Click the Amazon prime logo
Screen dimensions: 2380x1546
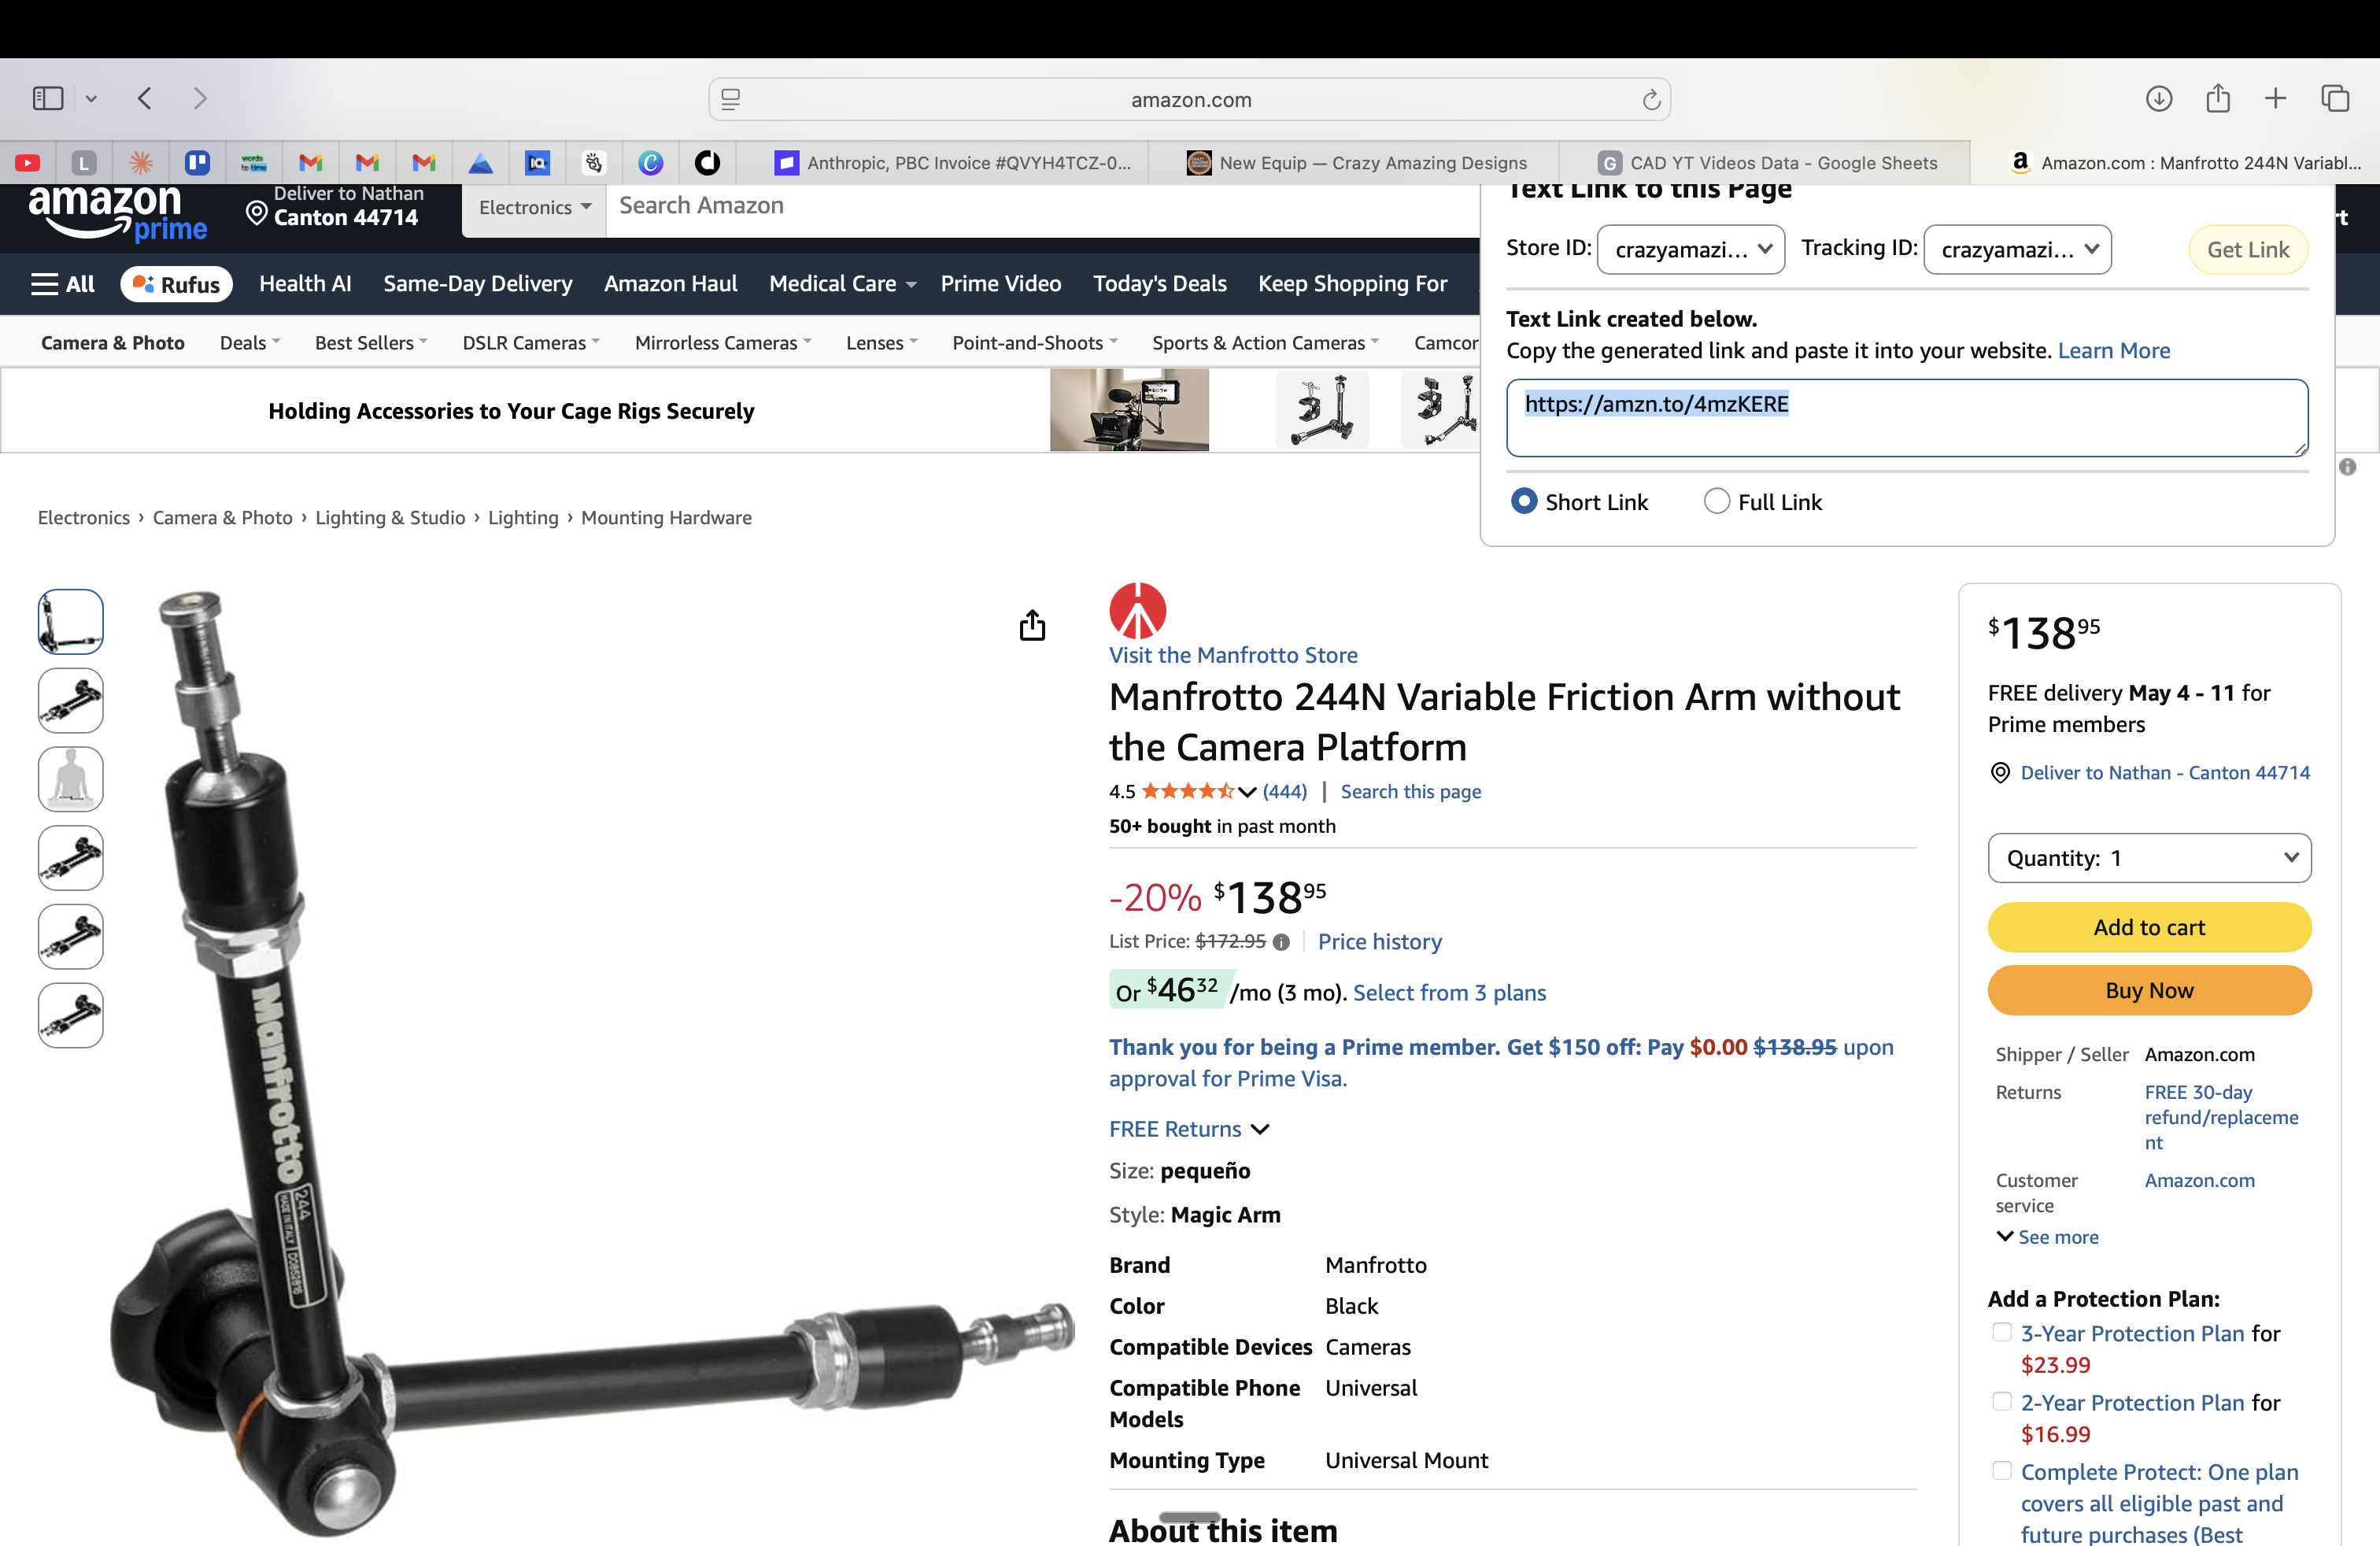point(118,213)
